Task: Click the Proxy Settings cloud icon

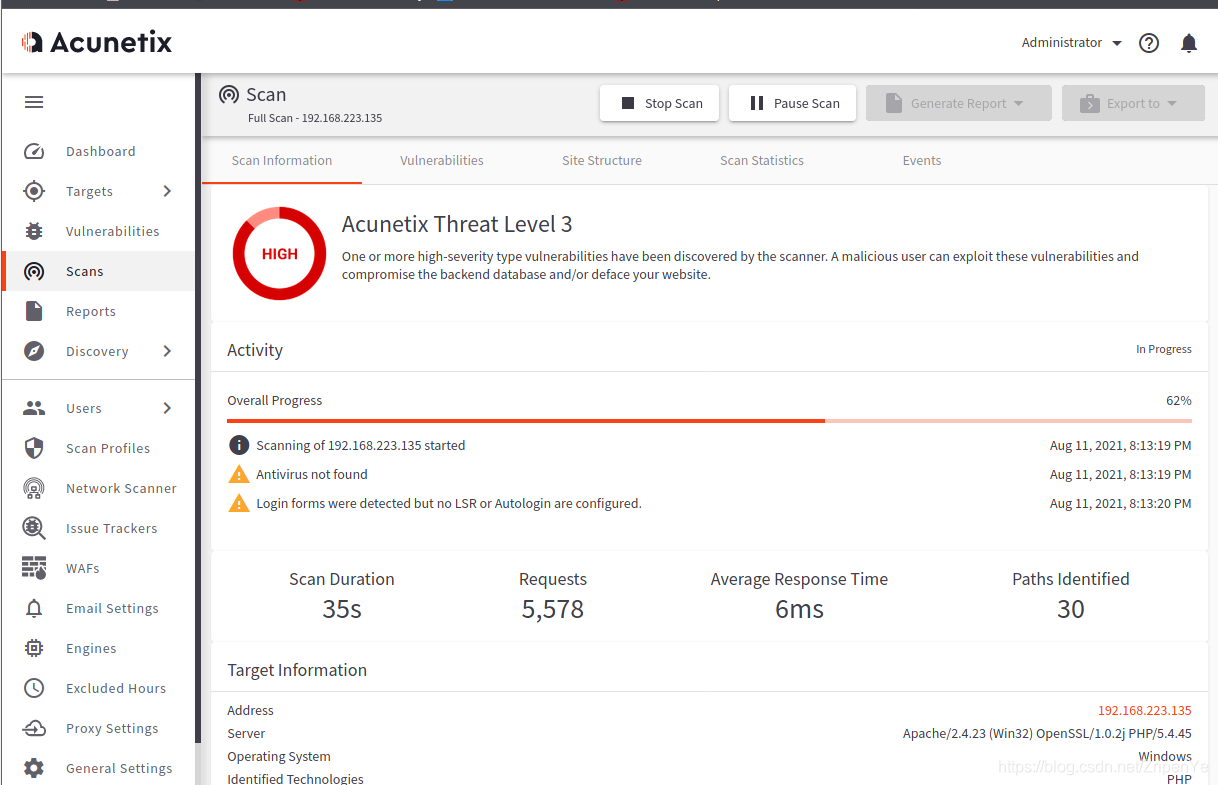Action: 34,728
